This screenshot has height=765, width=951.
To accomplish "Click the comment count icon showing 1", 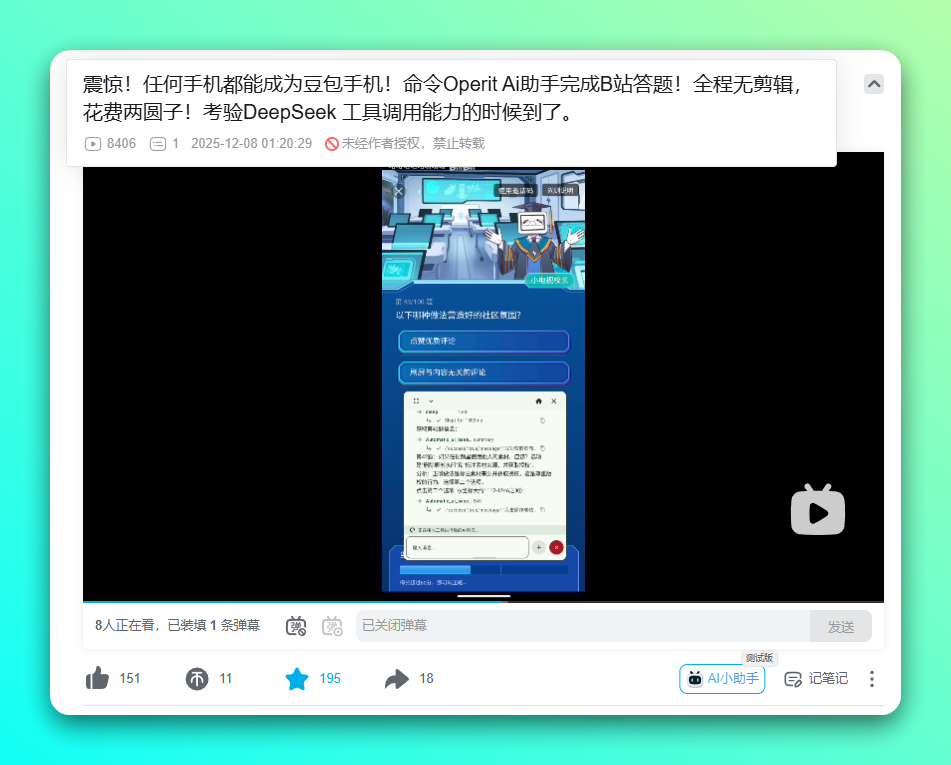I will tap(157, 143).
